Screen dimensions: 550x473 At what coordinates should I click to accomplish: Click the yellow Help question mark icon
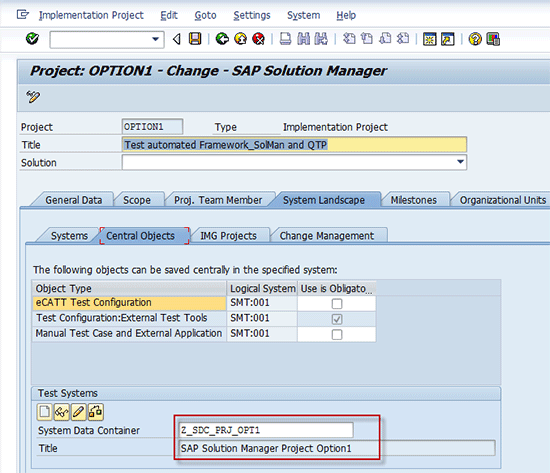click(x=475, y=39)
